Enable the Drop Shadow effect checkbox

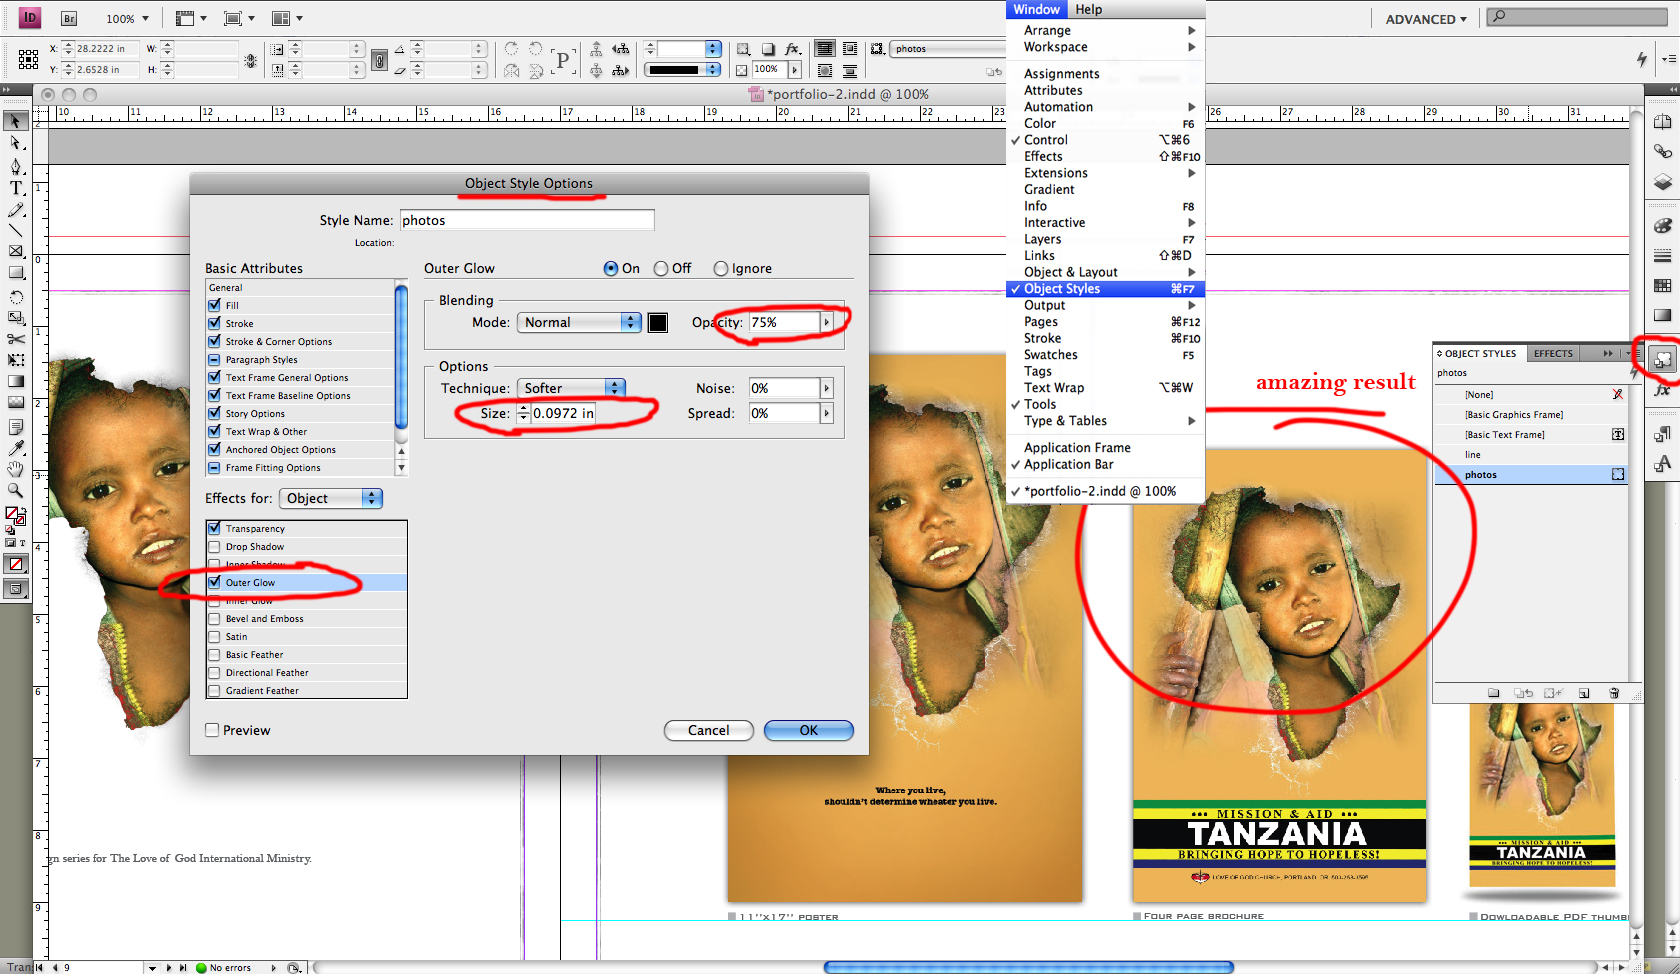(214, 547)
